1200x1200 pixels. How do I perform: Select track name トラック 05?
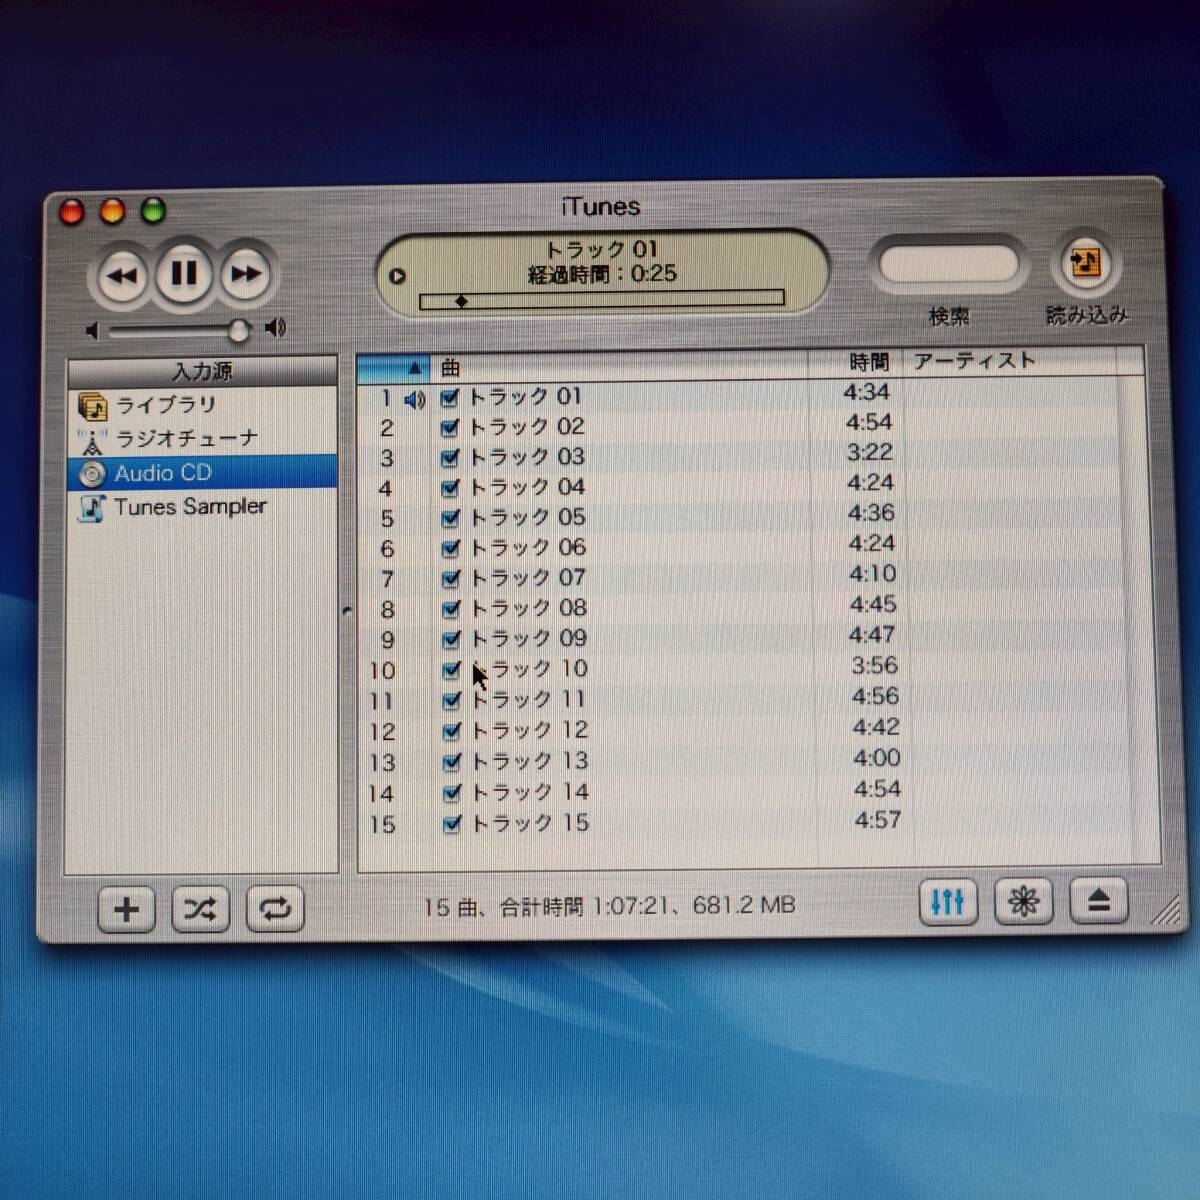[528, 517]
